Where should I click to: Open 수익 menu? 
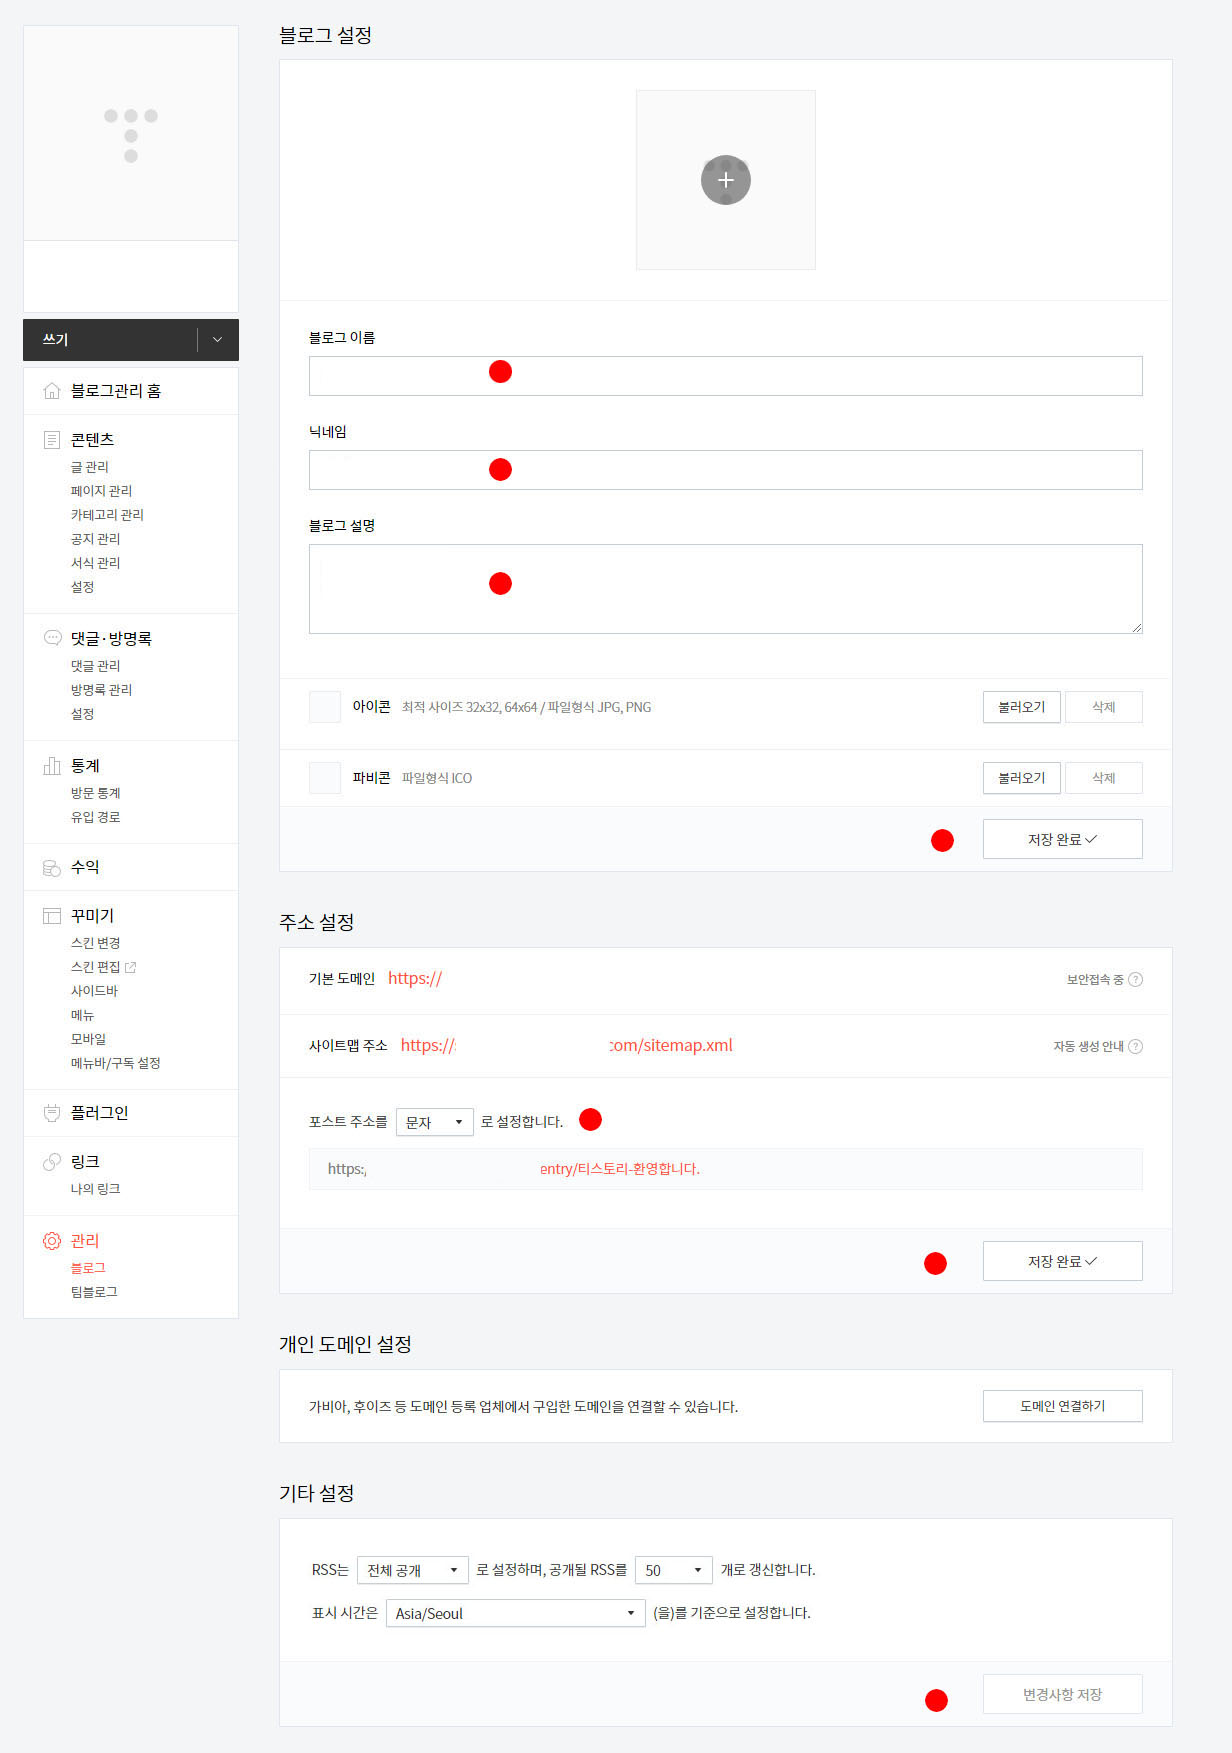click(x=85, y=867)
